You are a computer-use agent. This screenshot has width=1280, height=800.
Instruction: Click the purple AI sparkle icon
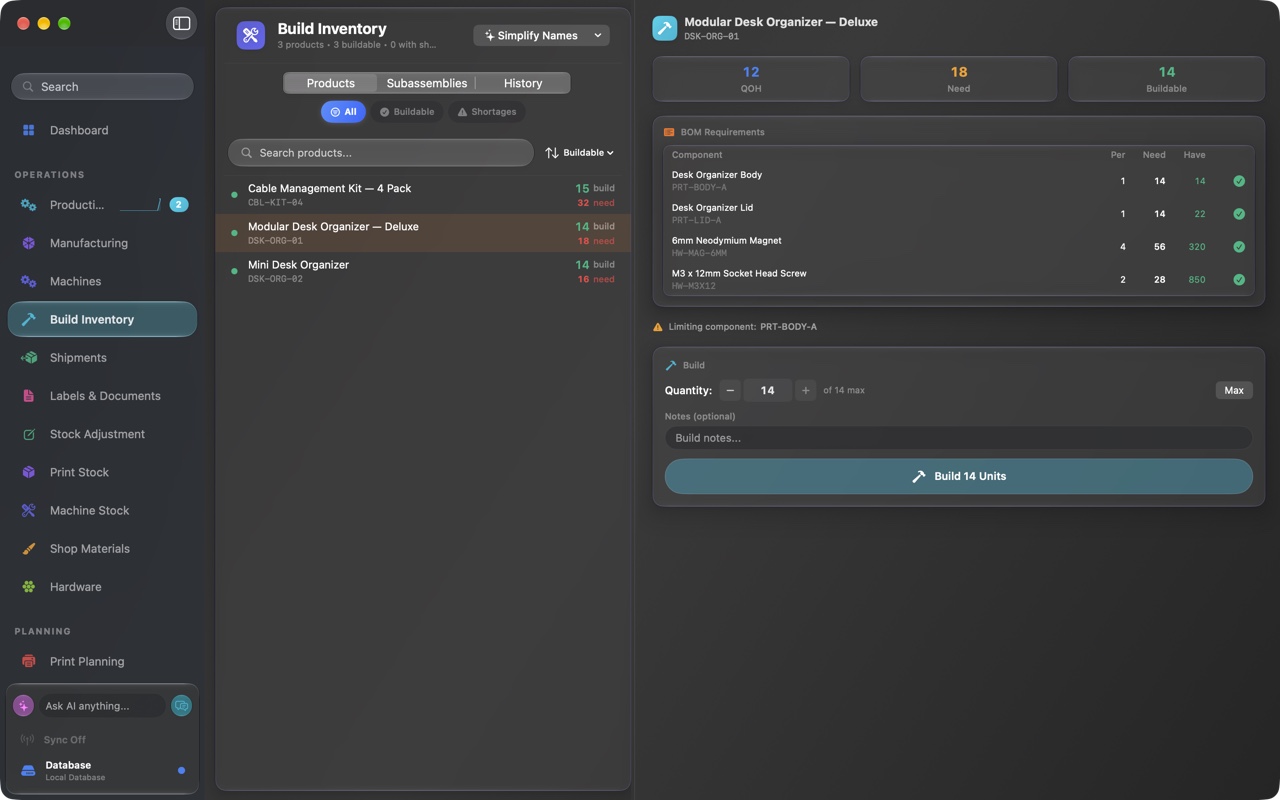[23, 706]
